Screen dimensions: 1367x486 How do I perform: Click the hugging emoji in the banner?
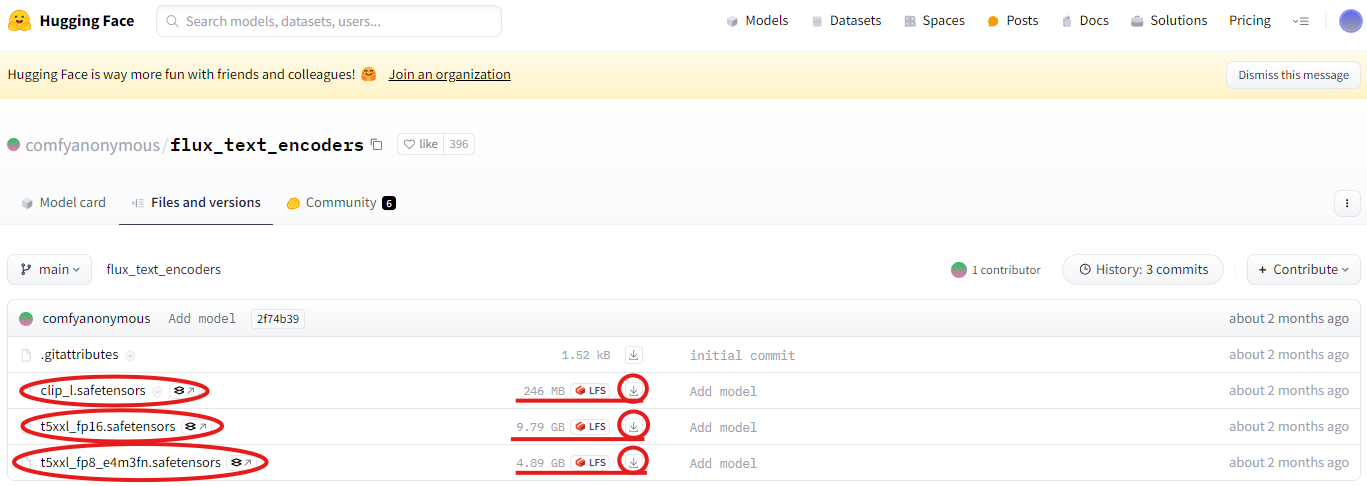point(369,74)
